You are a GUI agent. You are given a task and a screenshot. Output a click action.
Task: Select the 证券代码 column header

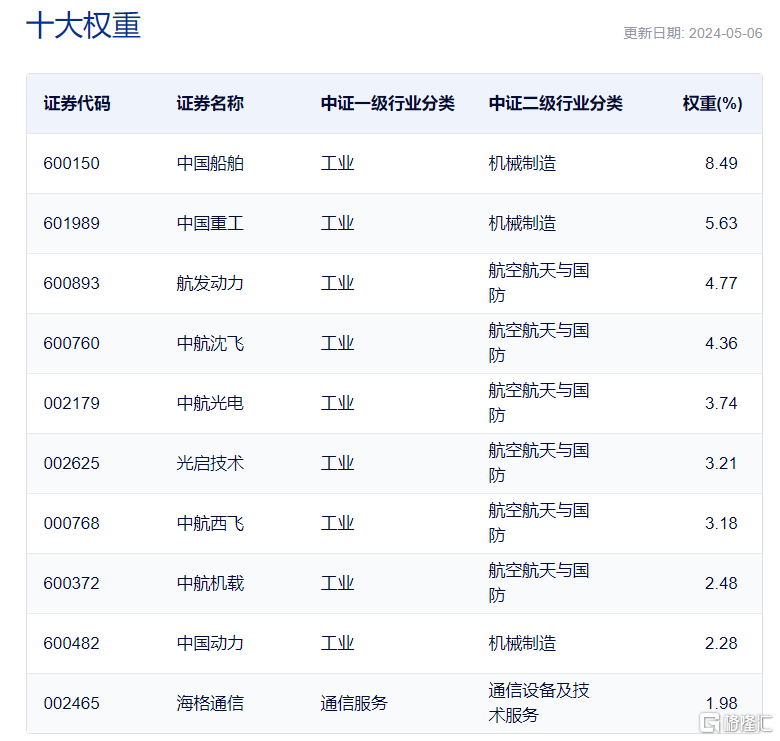pos(77,103)
